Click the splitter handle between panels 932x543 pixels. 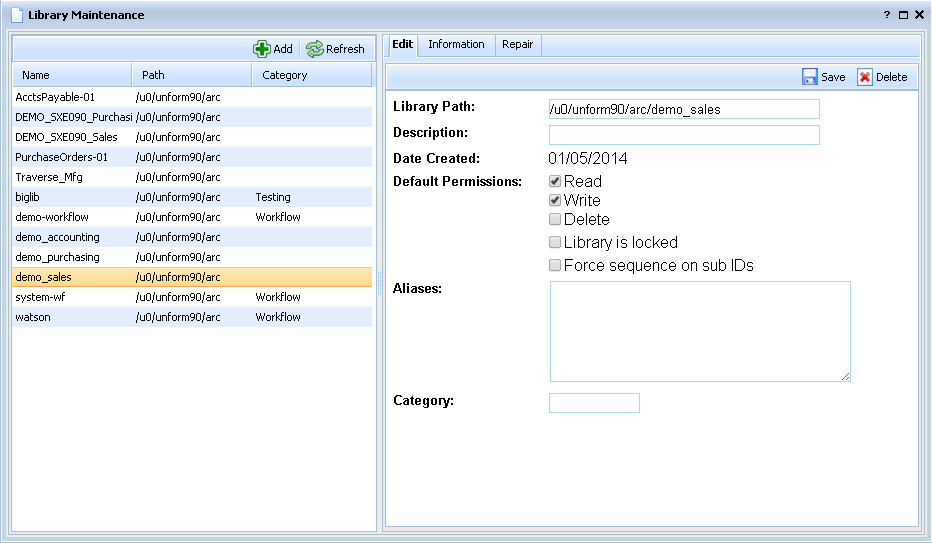coord(380,287)
